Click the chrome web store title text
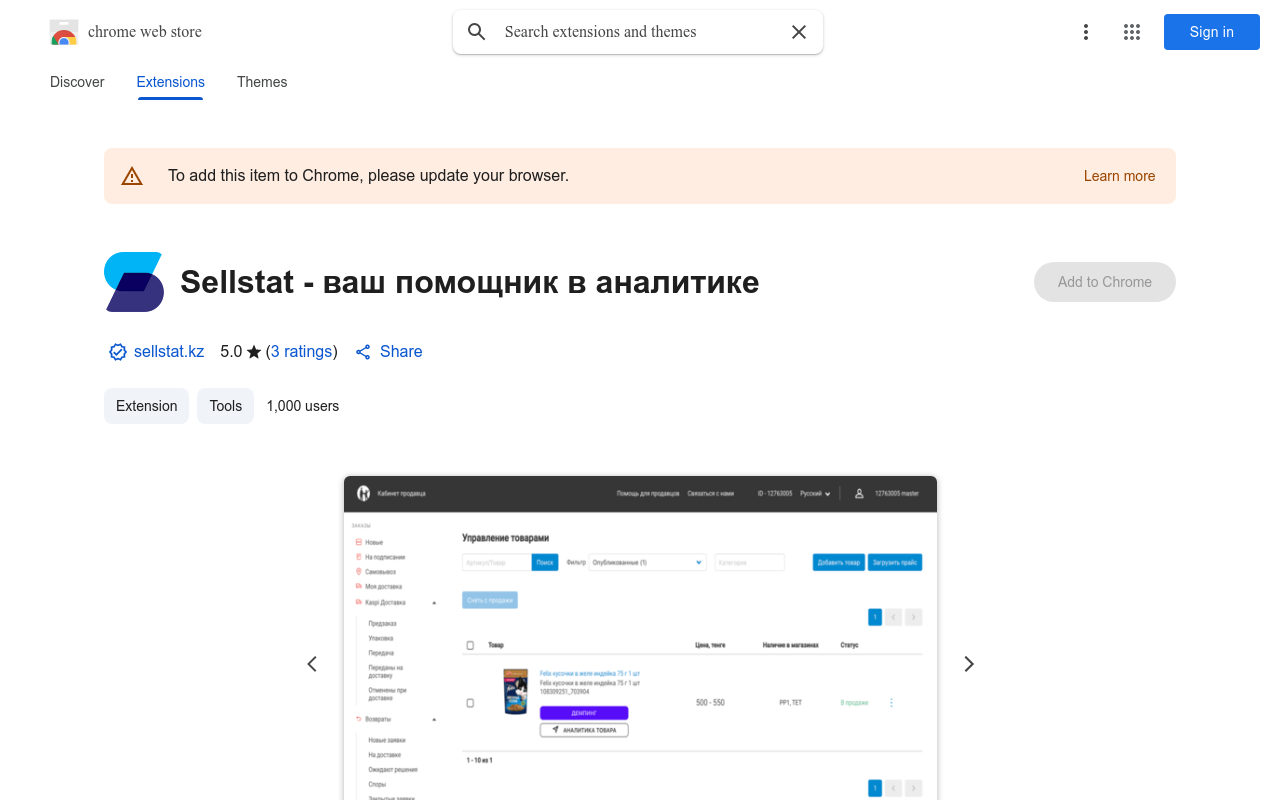Viewport: 1280px width, 800px height. pyautogui.click(x=145, y=32)
